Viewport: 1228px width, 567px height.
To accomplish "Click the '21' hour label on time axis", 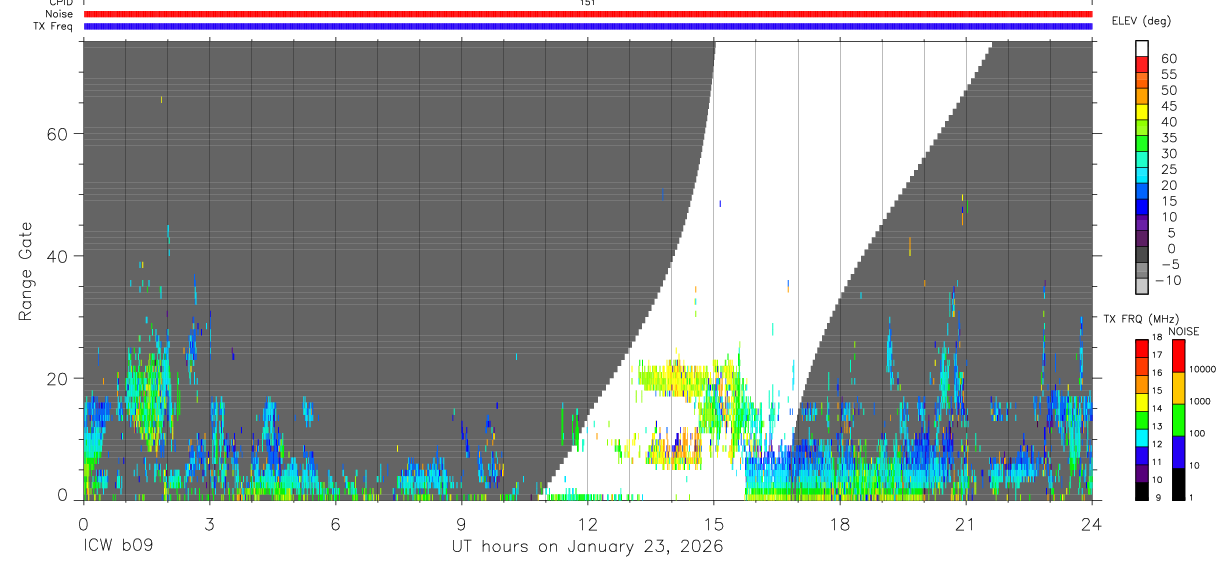I will [x=965, y=524].
